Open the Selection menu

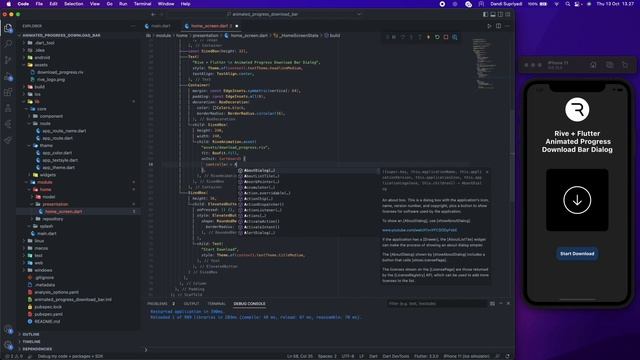[73, 4]
